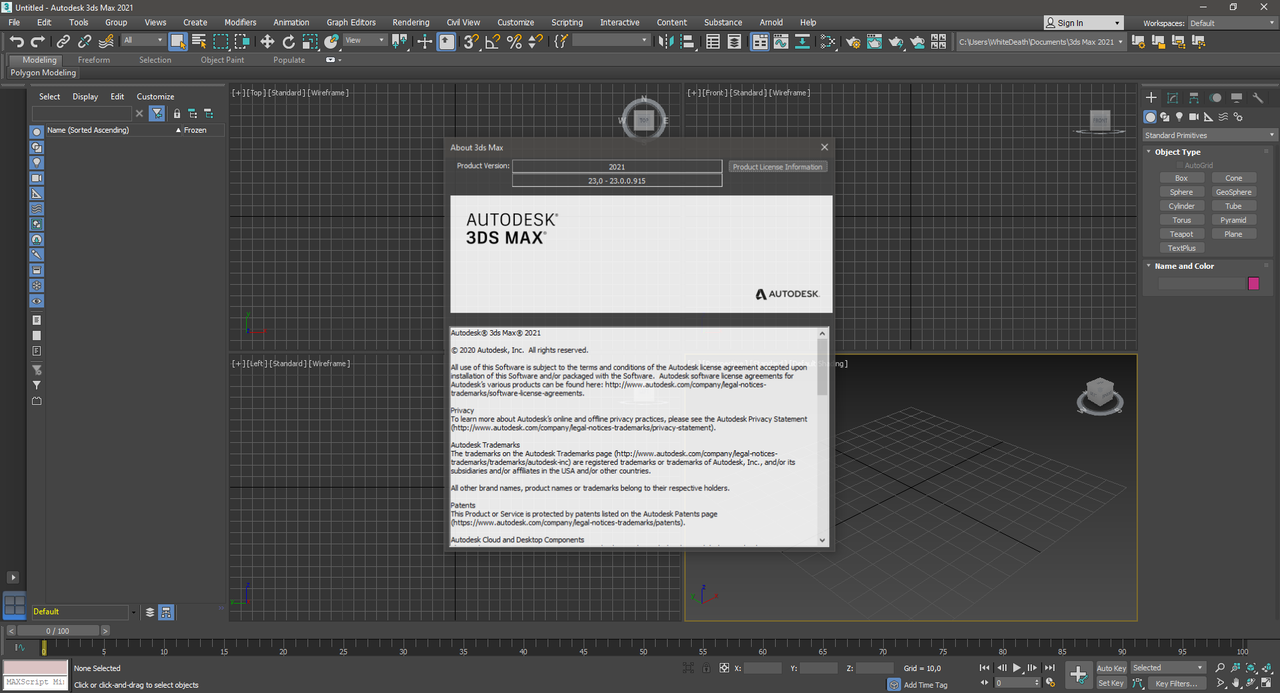Click the Set Key button
Screen dimensions: 1280x693
(1111, 683)
